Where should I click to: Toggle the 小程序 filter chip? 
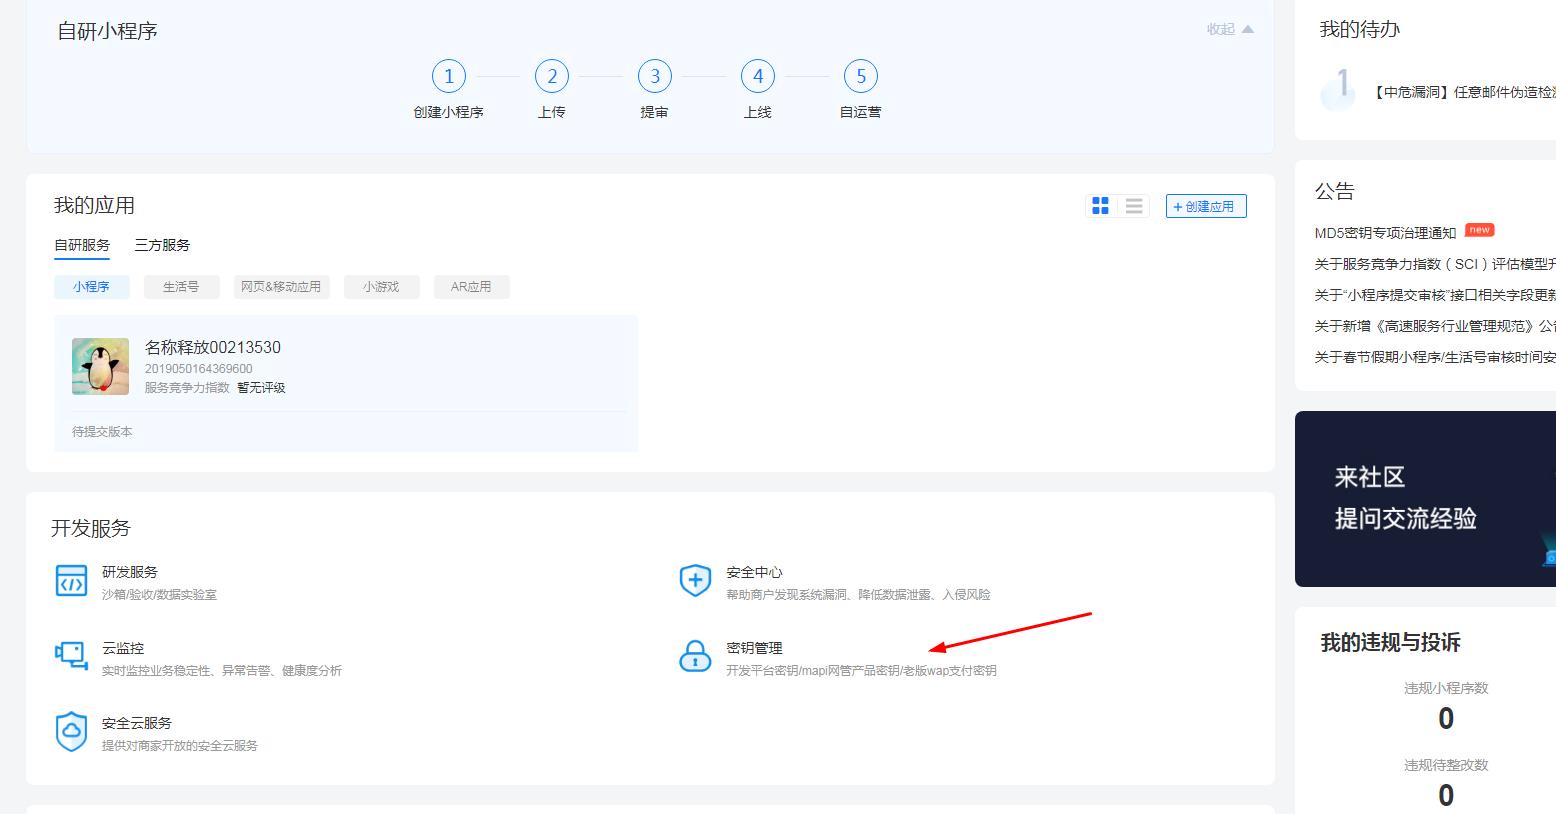coord(91,286)
